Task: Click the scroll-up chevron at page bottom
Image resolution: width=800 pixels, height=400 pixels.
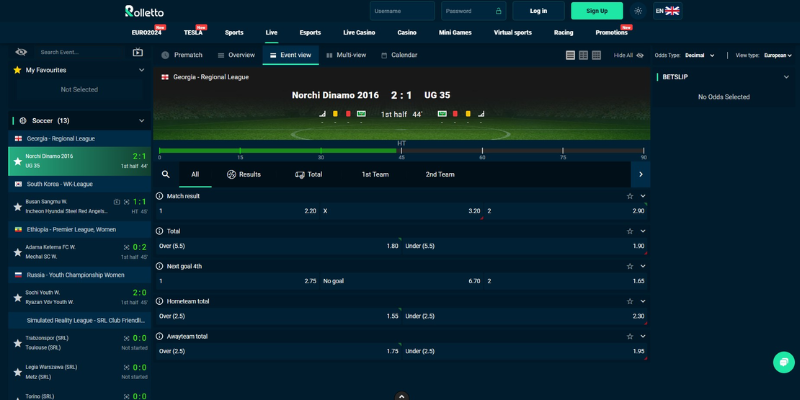Action: tap(402, 396)
